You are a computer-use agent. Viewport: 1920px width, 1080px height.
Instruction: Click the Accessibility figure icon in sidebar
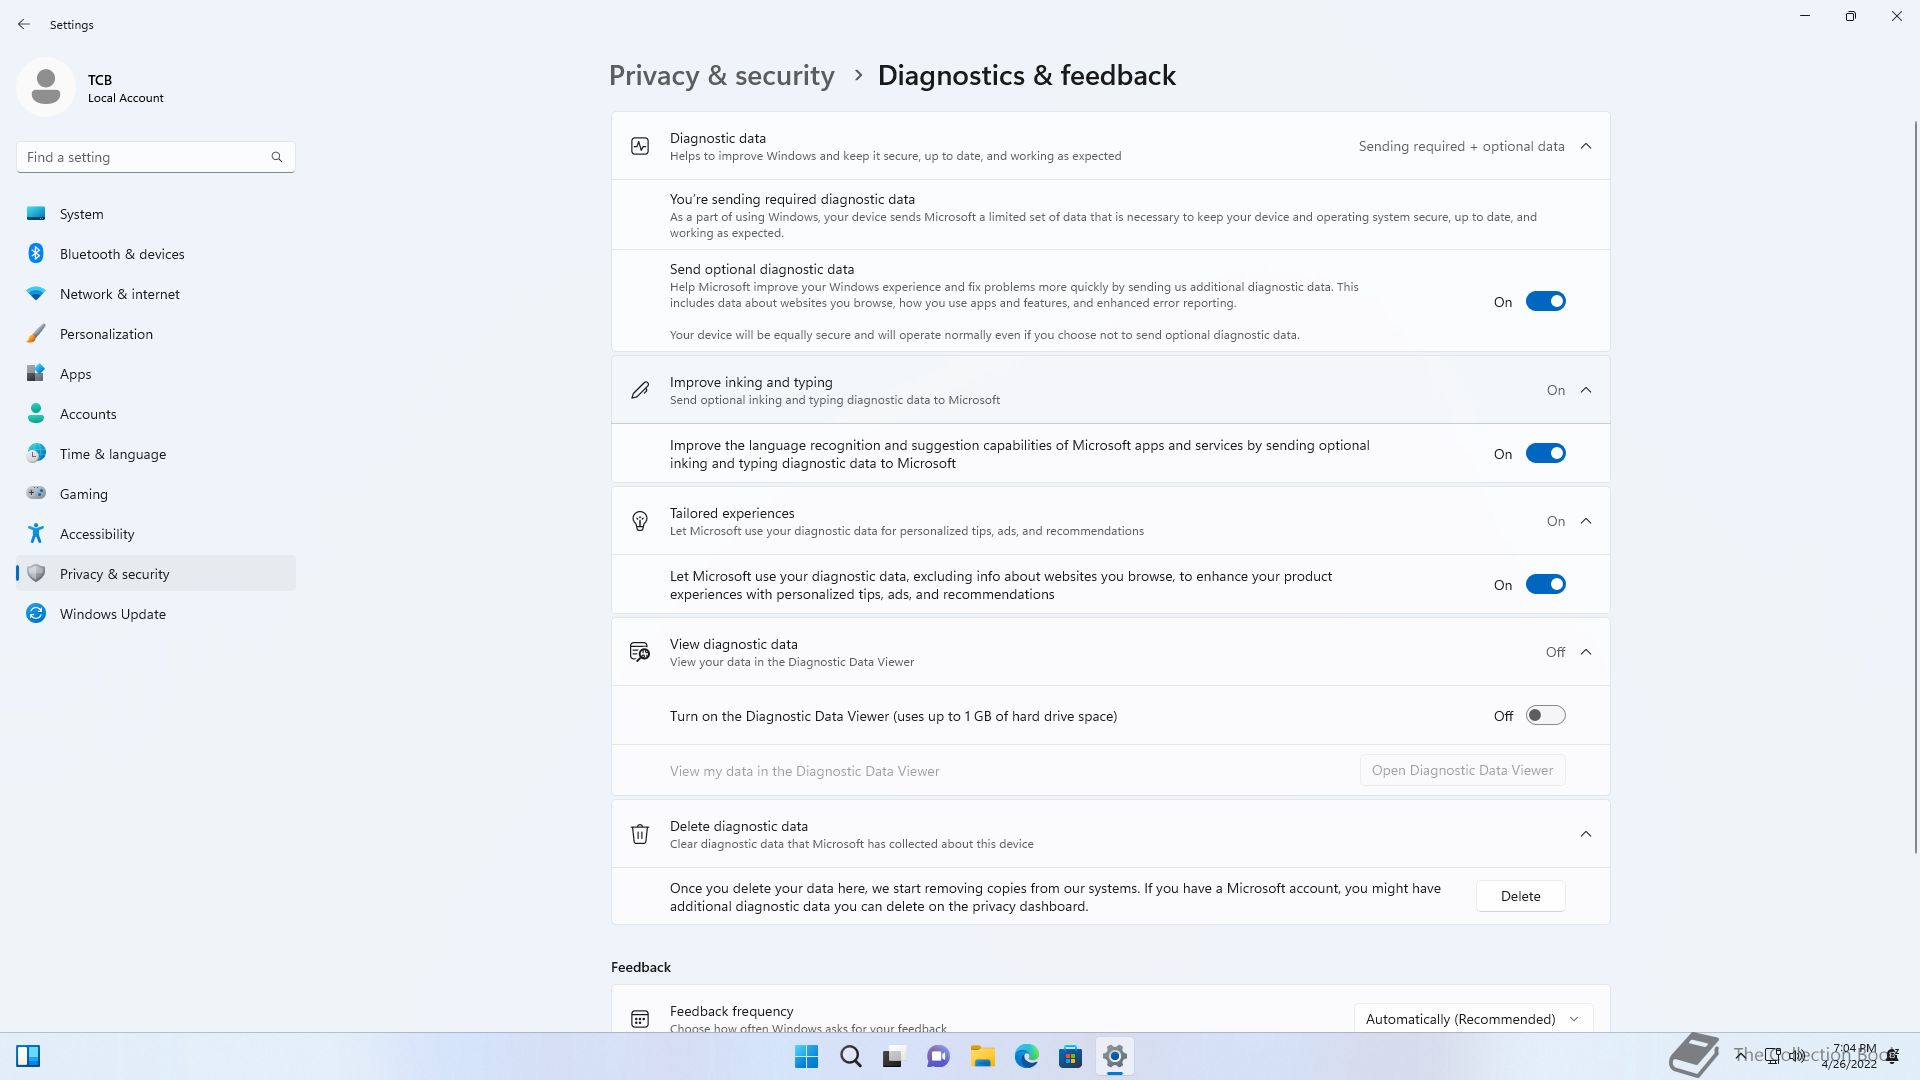(36, 534)
